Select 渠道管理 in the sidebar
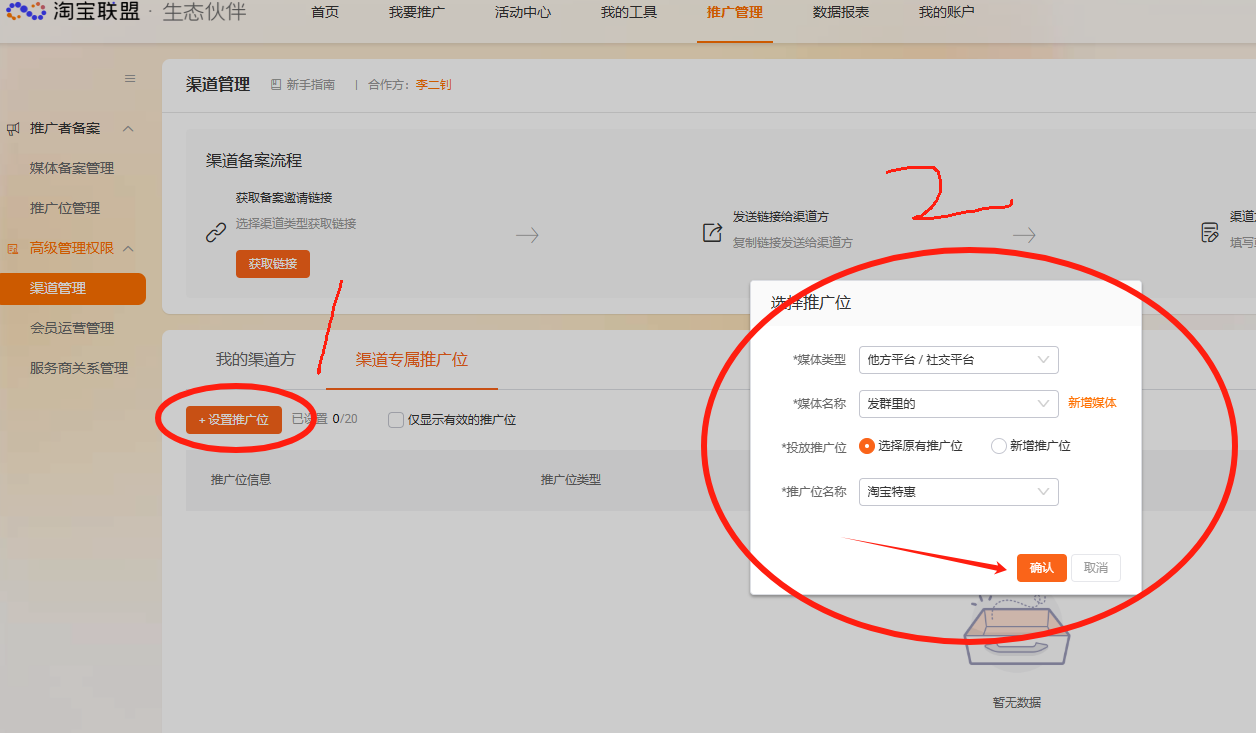This screenshot has height=733, width=1256. click(x=73, y=288)
